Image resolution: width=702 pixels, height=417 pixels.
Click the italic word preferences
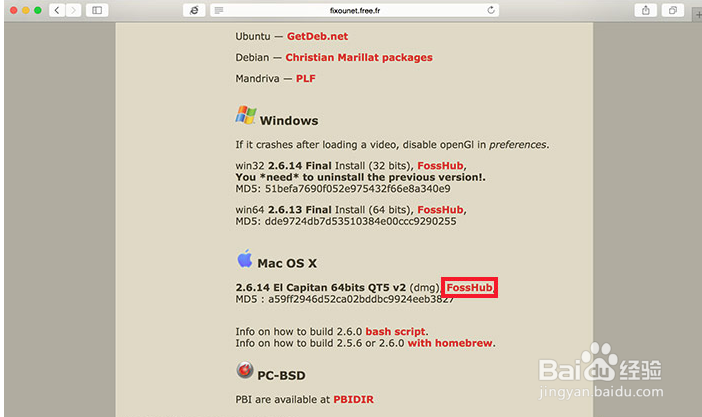point(518,145)
